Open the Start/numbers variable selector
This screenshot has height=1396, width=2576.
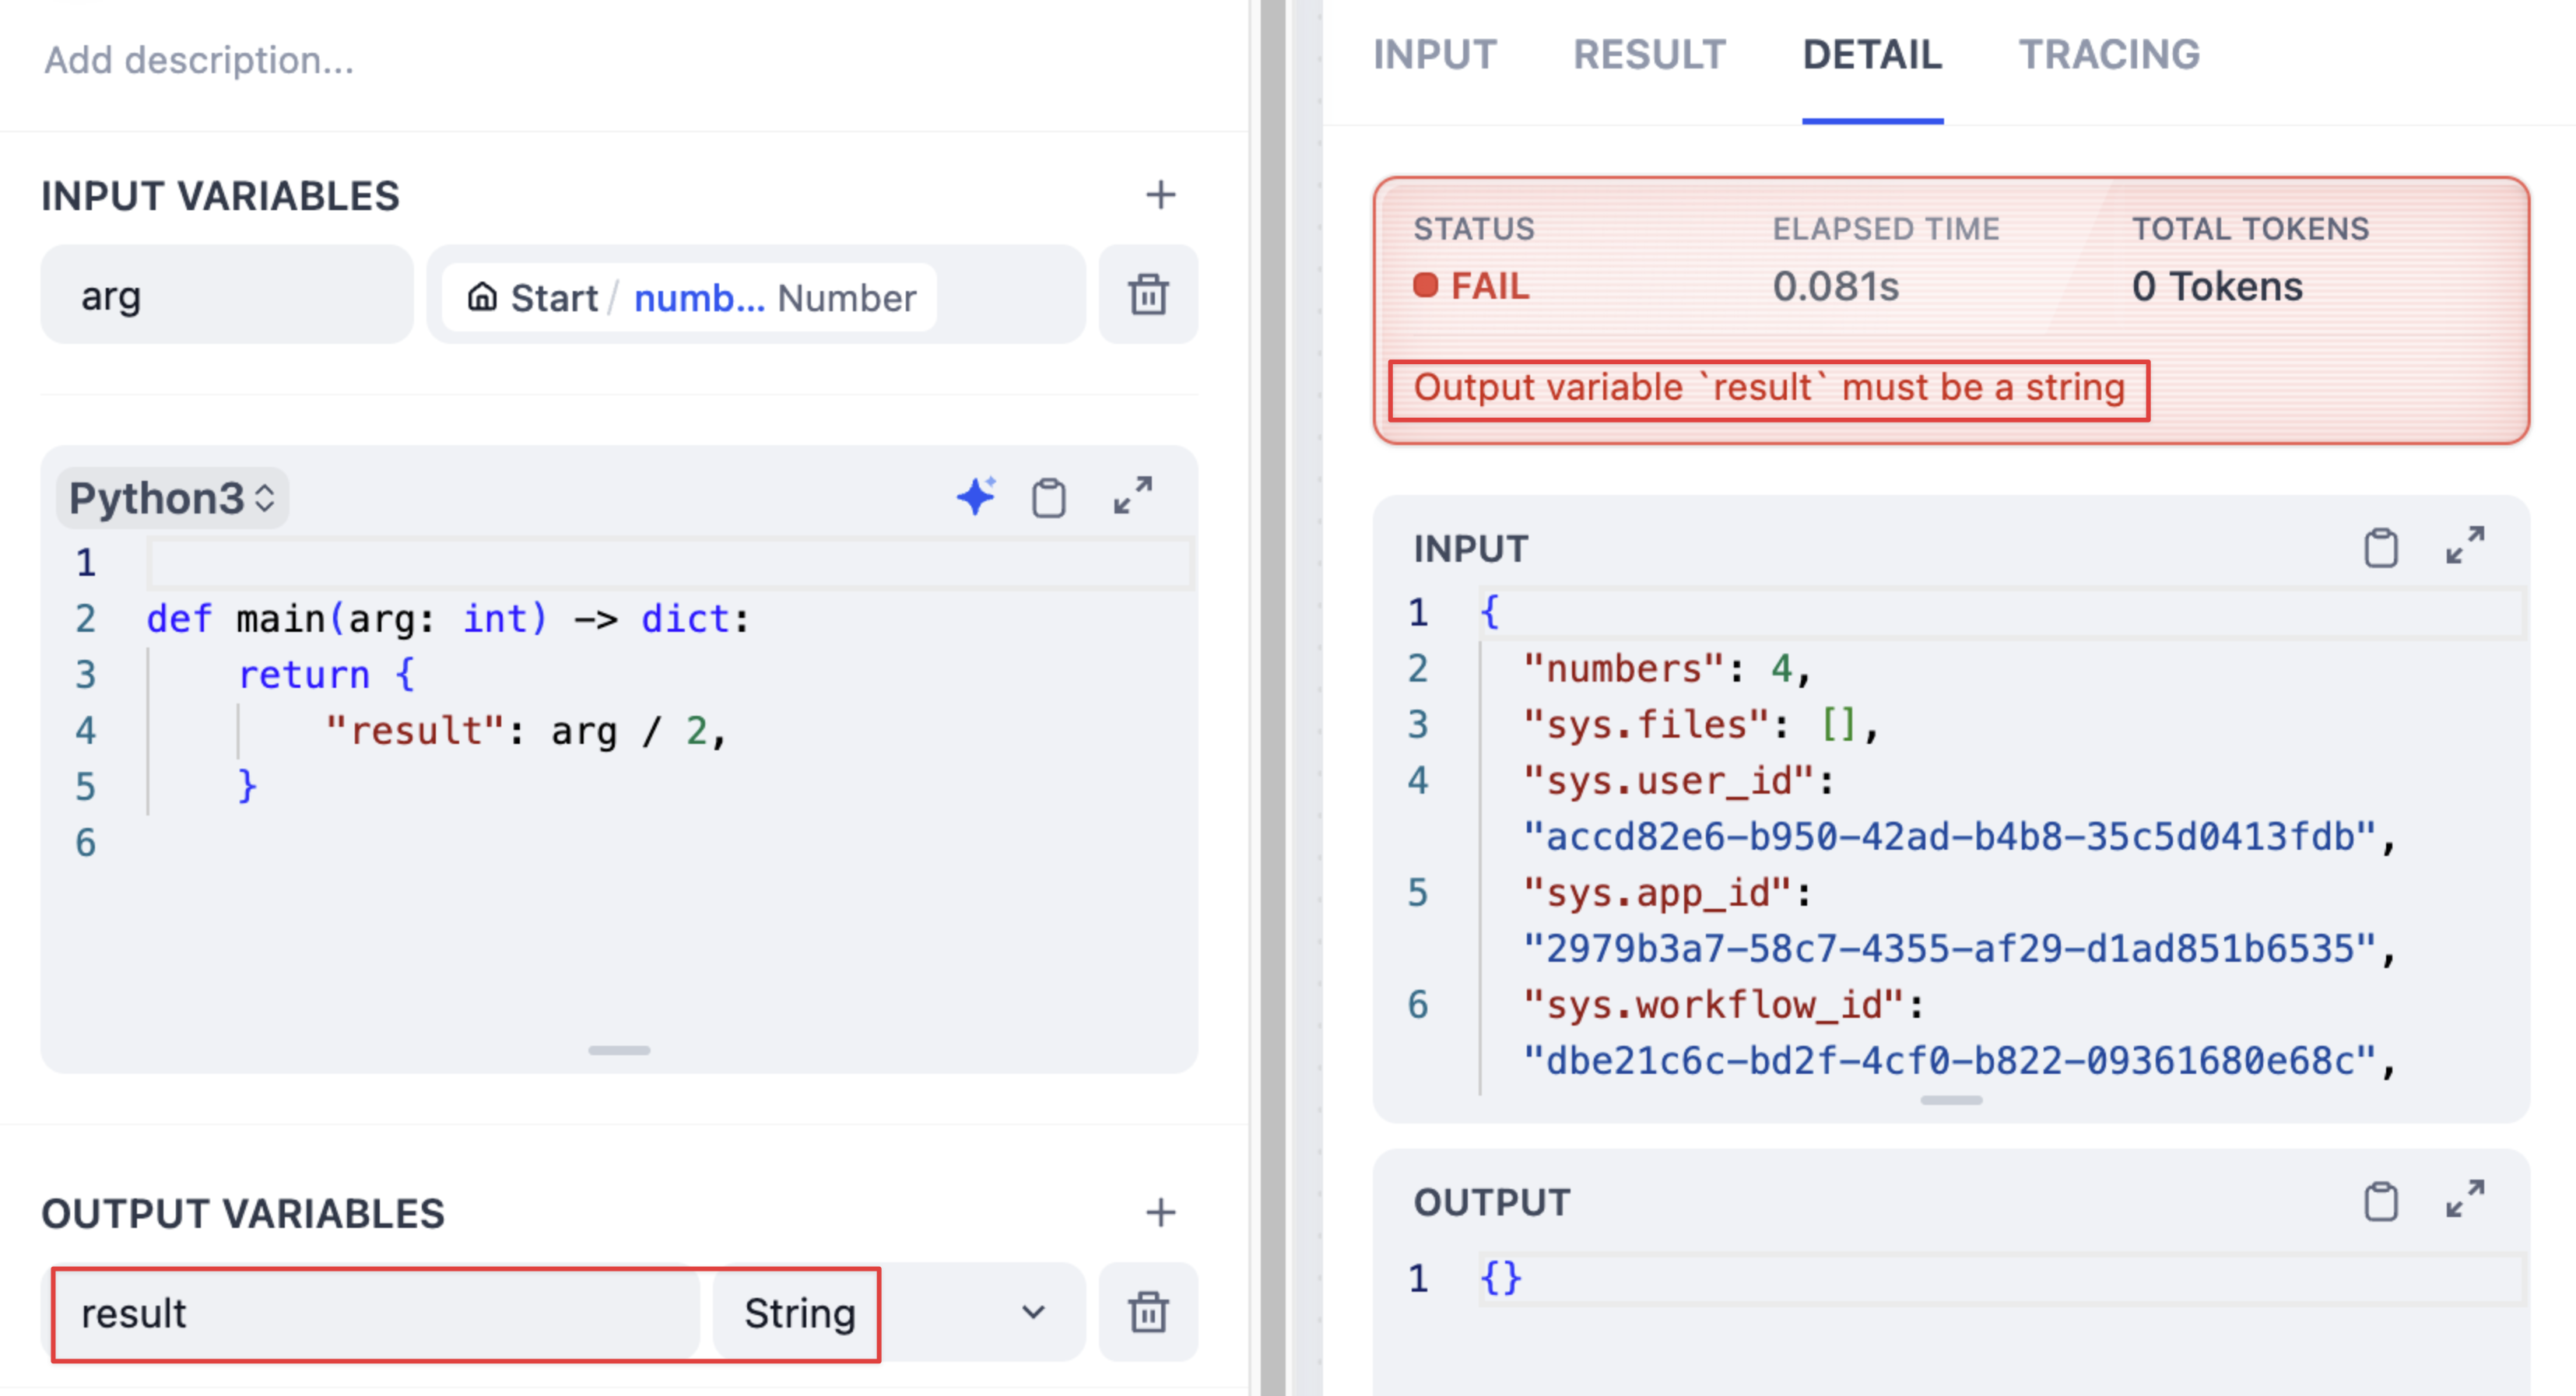690,297
